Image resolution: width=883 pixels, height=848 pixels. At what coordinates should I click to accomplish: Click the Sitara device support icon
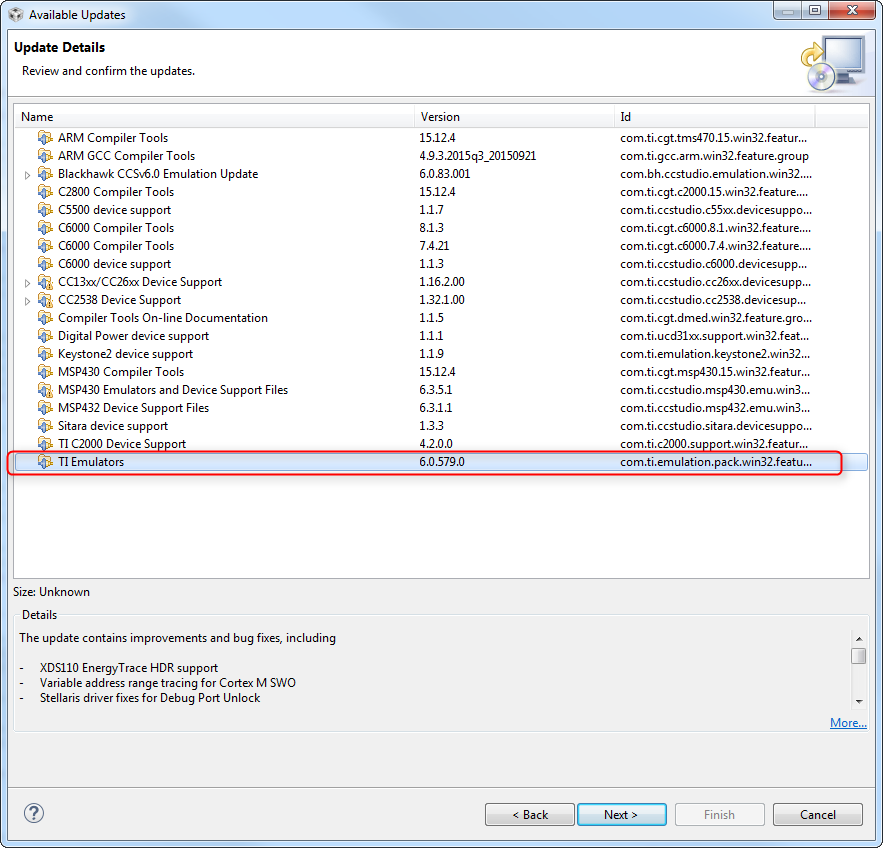45,426
